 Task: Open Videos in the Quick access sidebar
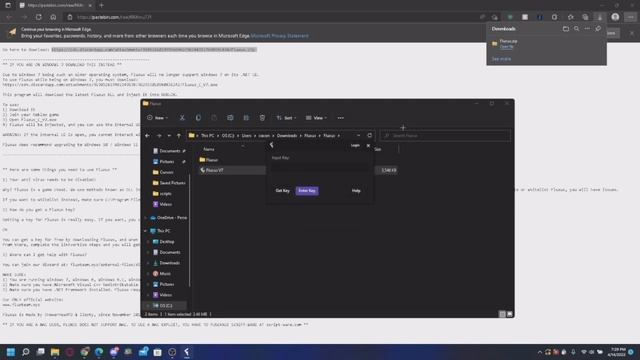(162, 204)
